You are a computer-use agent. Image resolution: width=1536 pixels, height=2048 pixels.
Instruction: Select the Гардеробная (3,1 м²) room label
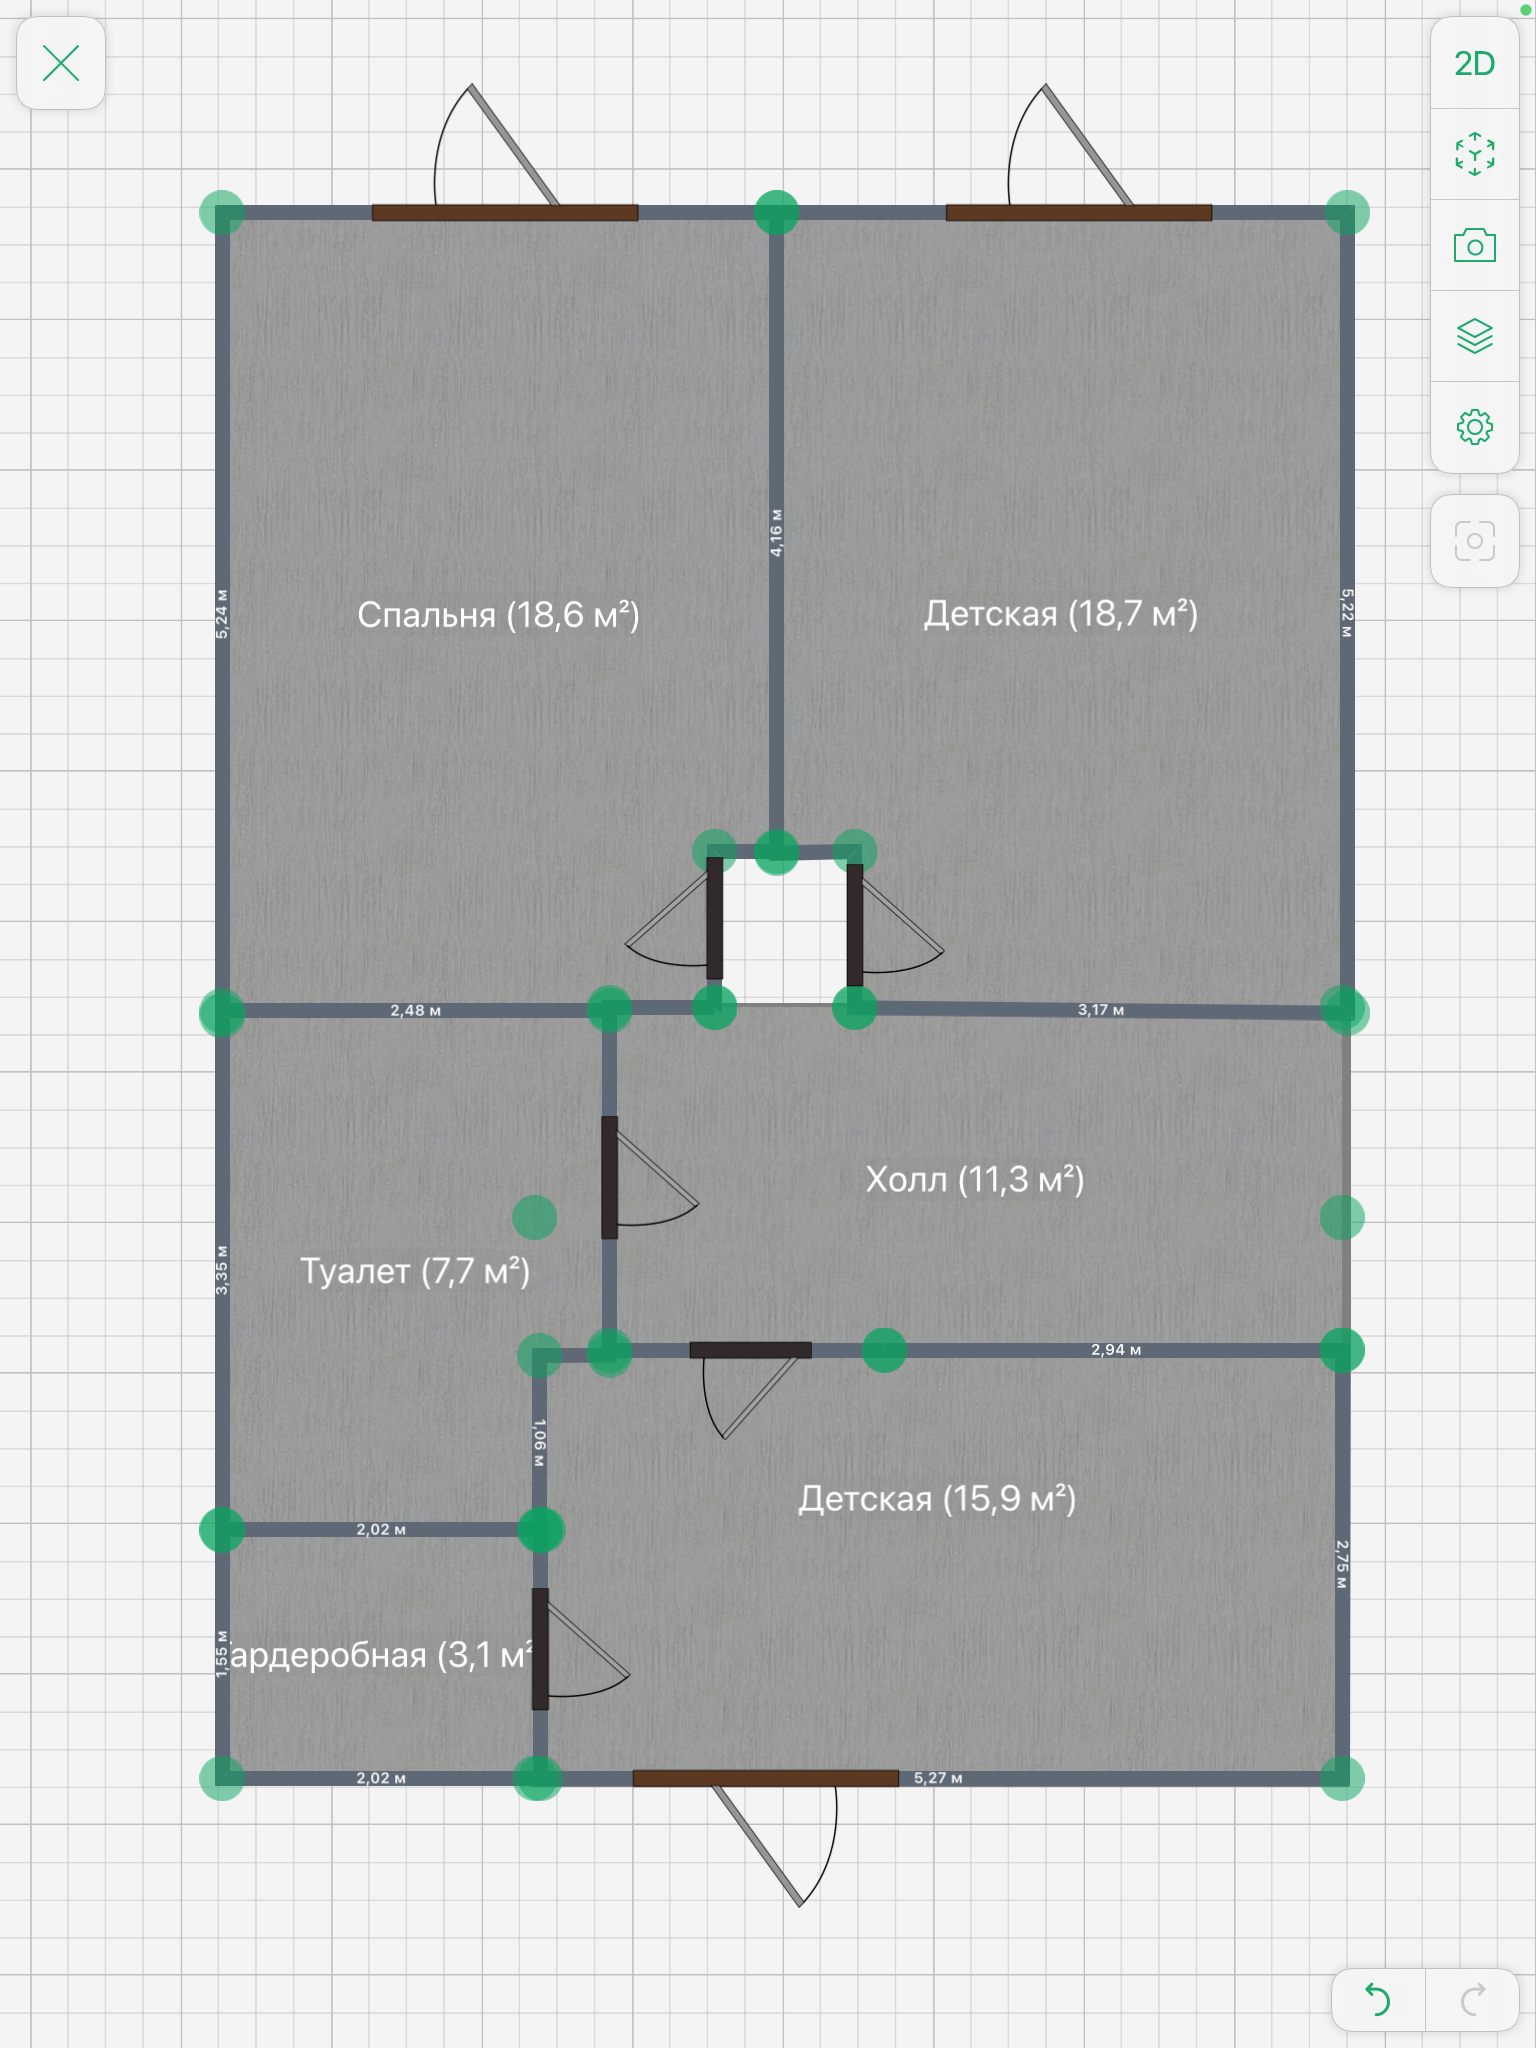pyautogui.click(x=381, y=1655)
